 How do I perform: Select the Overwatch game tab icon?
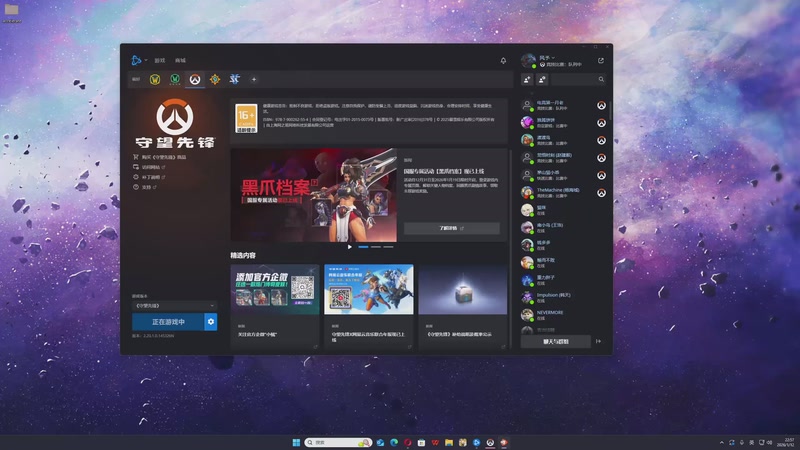pos(195,79)
